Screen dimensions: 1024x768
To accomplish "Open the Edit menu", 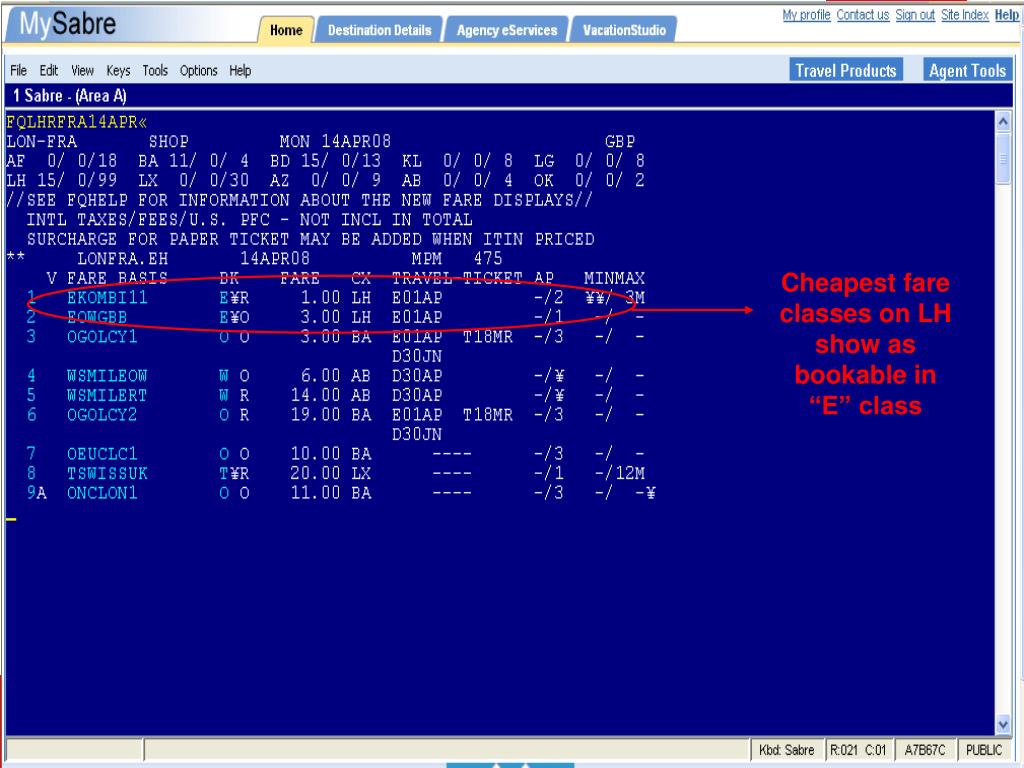I will 49,71.
